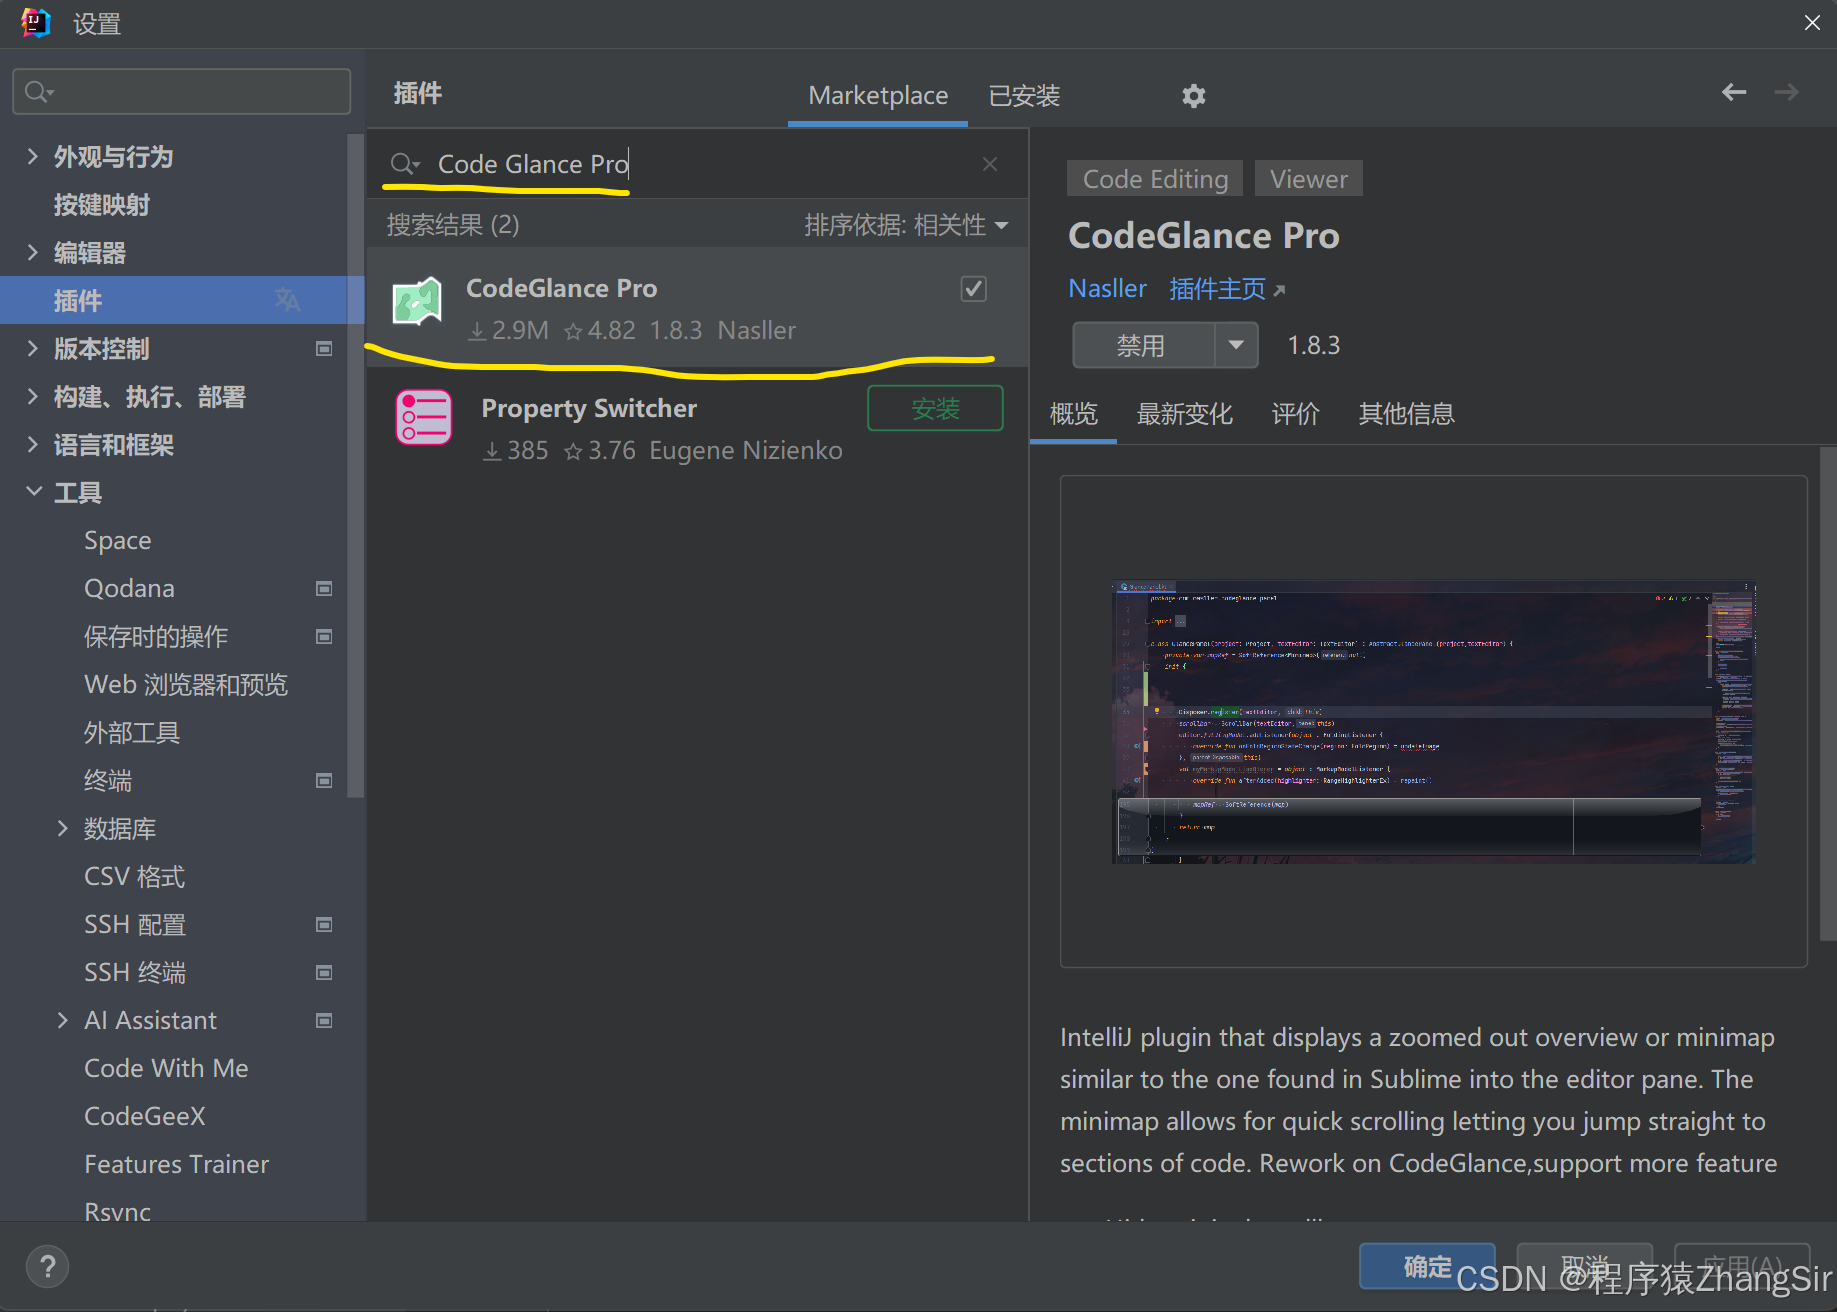Expand the 数据库 tree node
The width and height of the screenshot is (1837, 1312).
[x=63, y=828]
